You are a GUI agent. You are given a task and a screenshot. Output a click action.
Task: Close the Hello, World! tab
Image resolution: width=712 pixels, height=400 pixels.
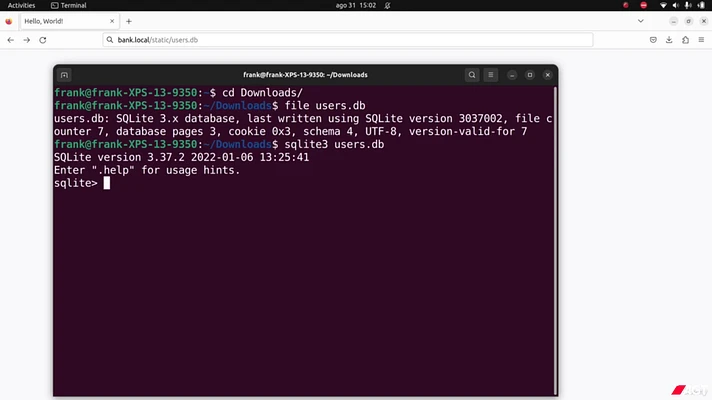(112, 21)
